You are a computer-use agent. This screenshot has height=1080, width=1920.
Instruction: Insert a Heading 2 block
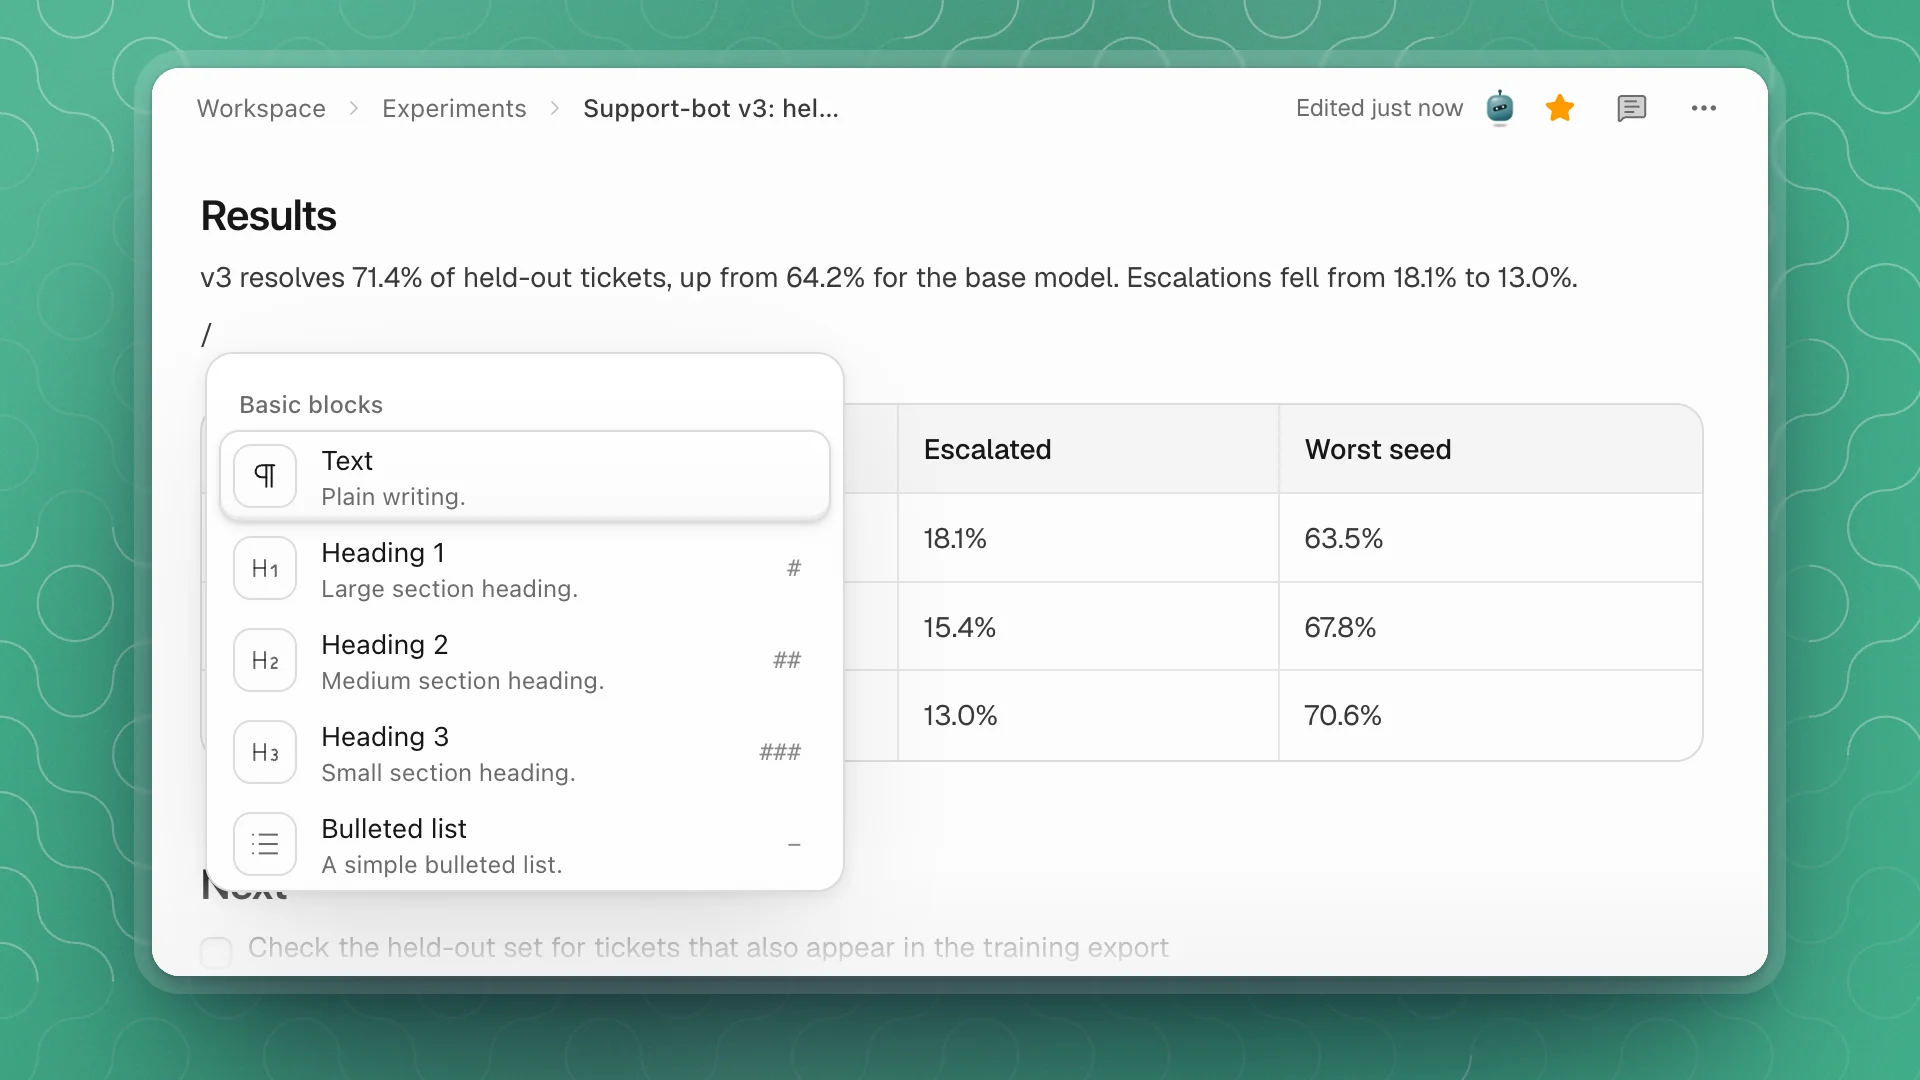click(525, 660)
